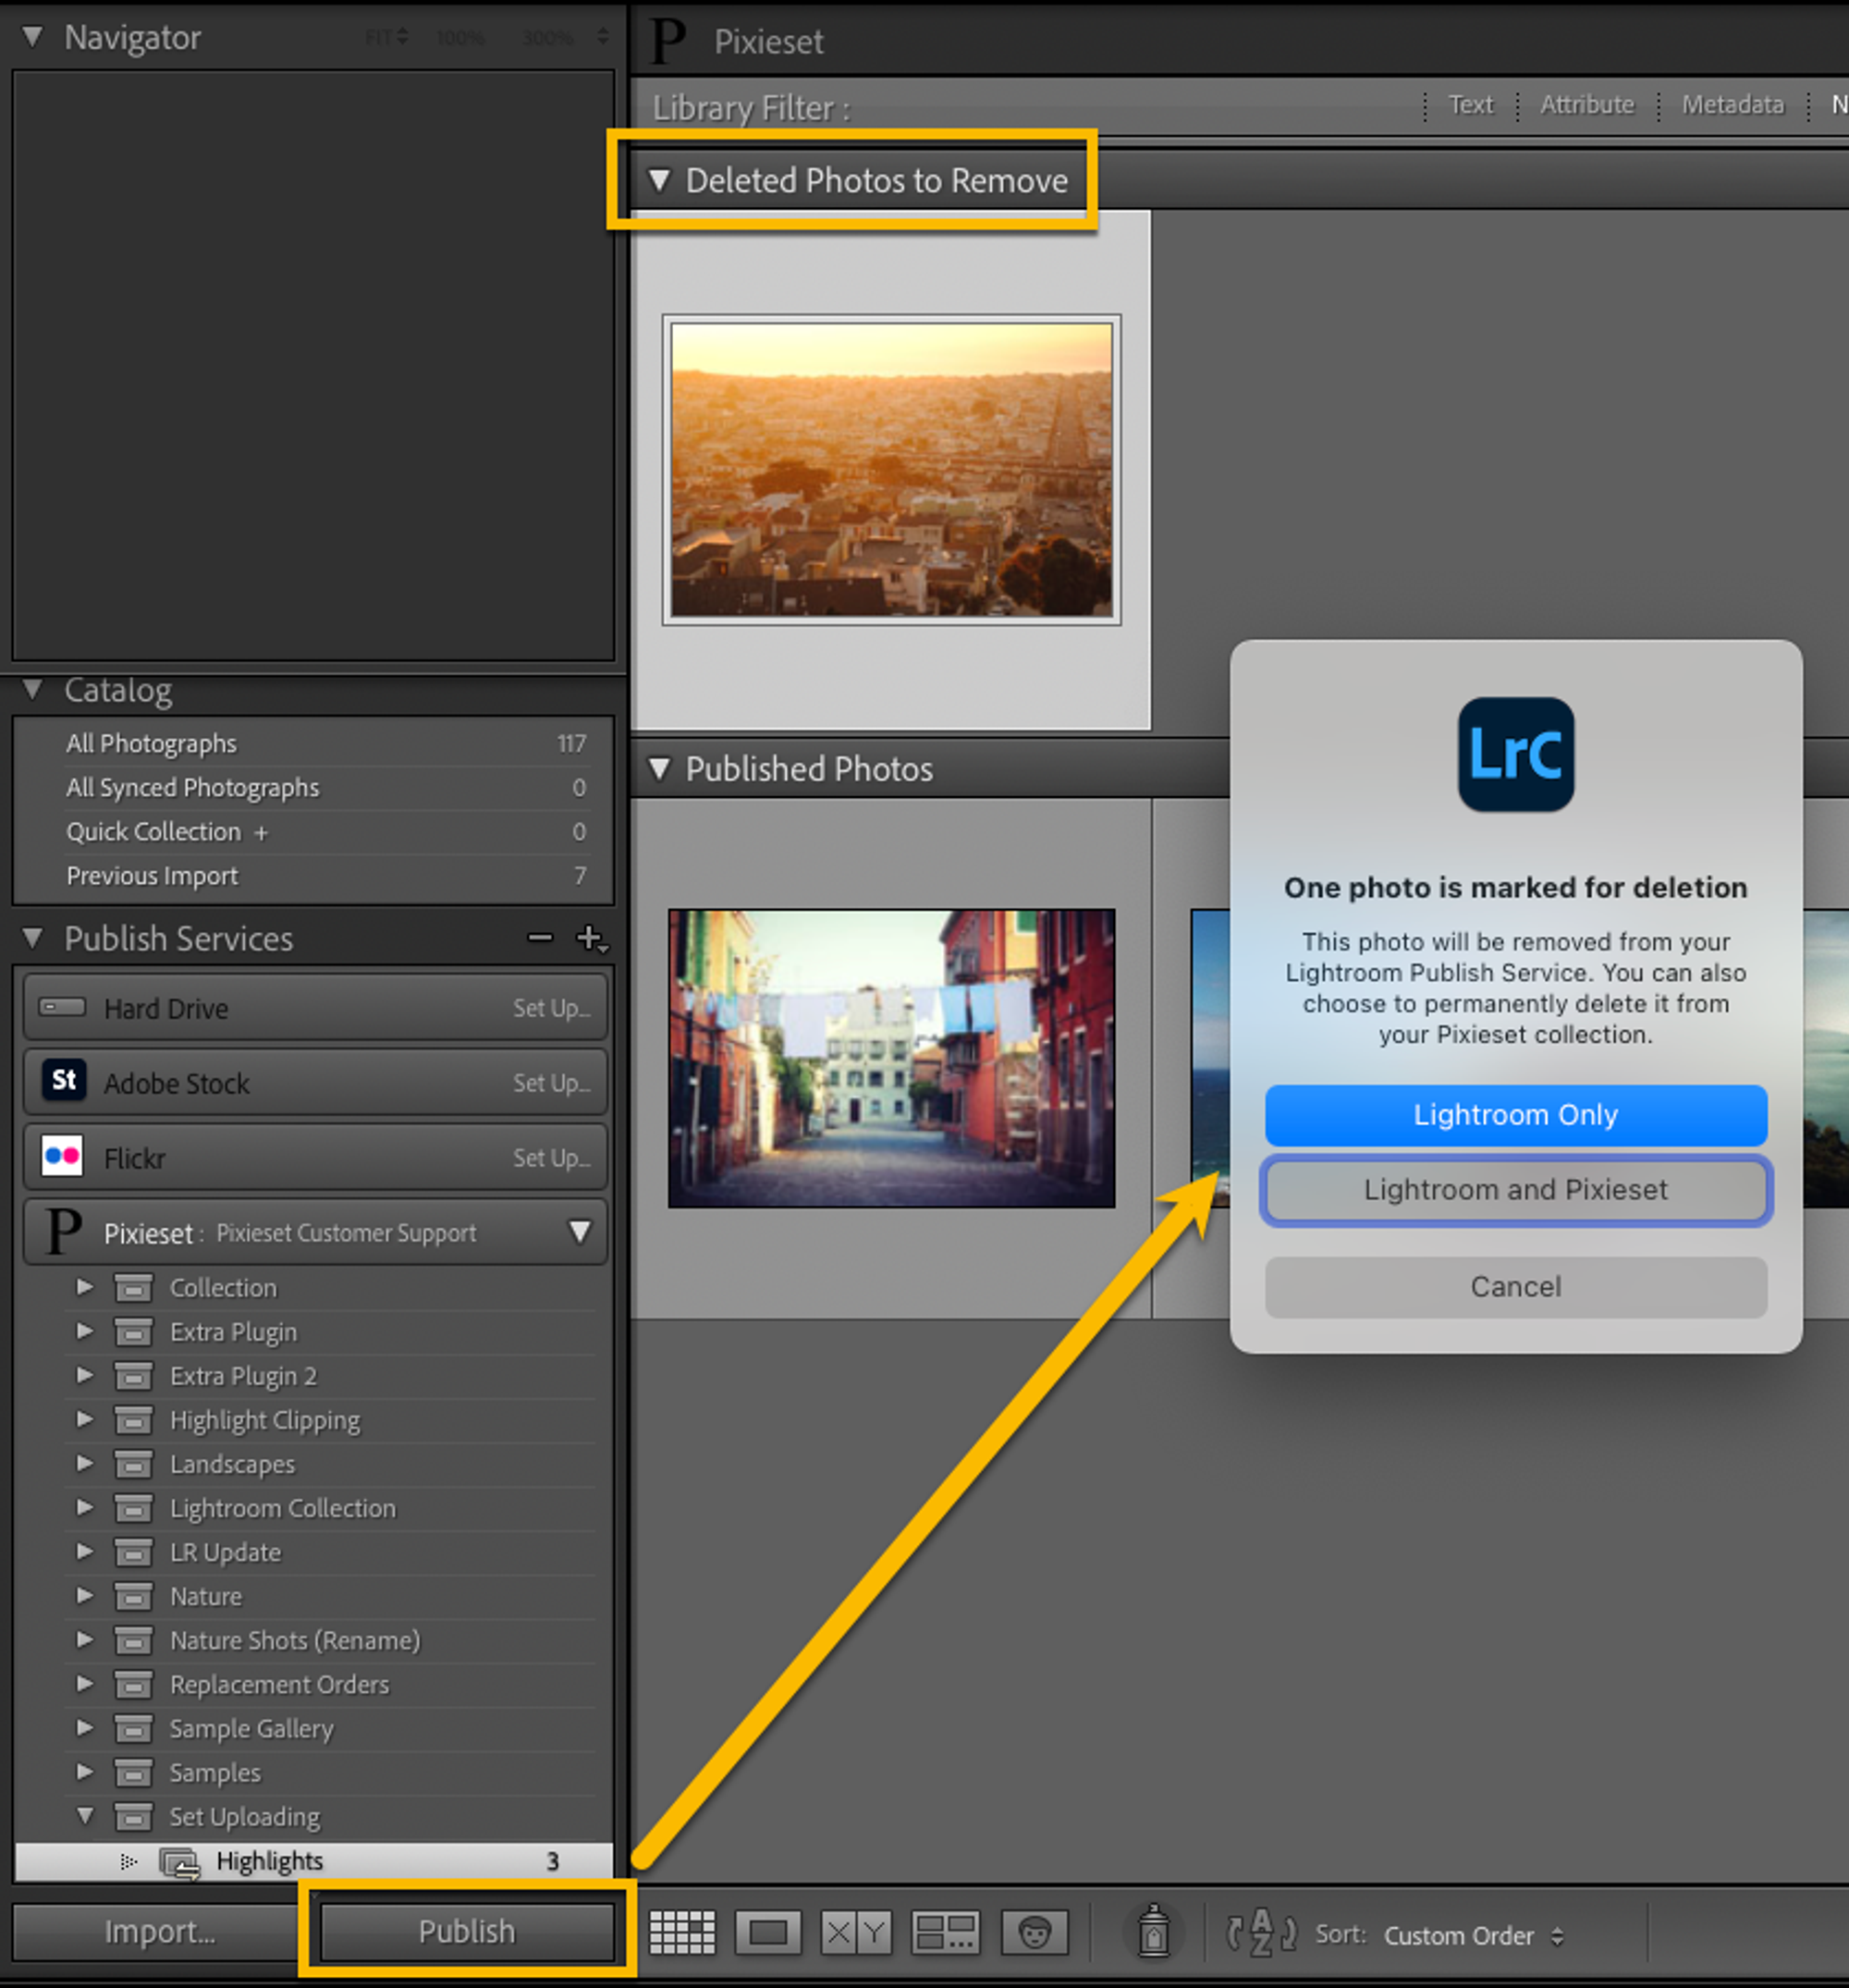Screen dimensions: 1849x1988
Task: Open Compare XY view
Action: point(856,1932)
